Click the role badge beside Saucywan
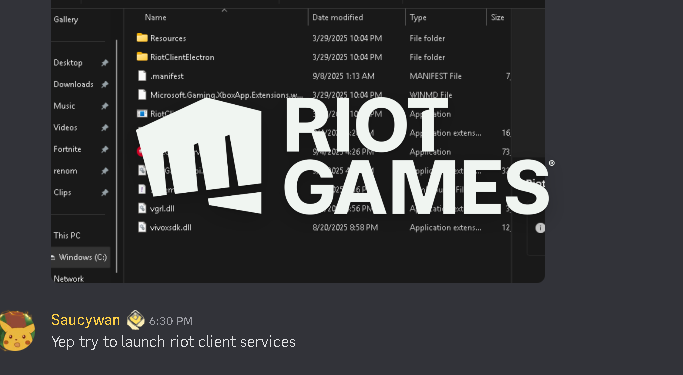683x375 pixels. (135, 320)
